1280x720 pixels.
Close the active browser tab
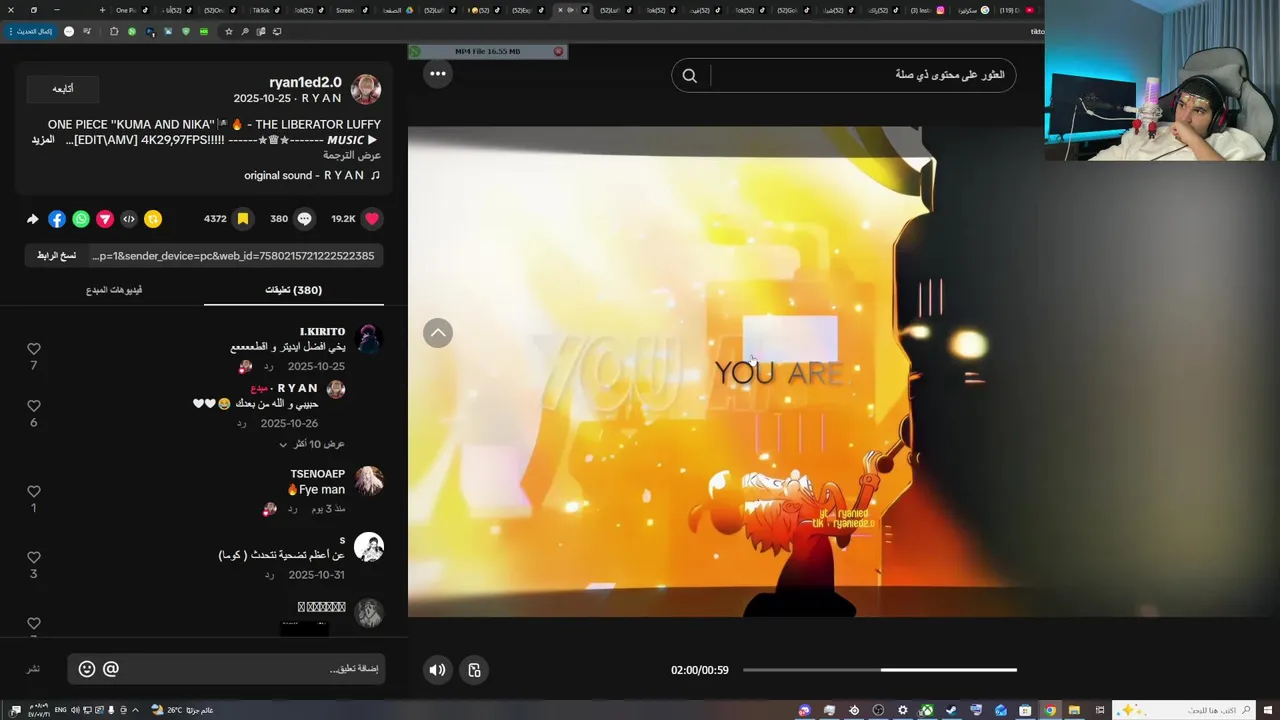tap(559, 10)
